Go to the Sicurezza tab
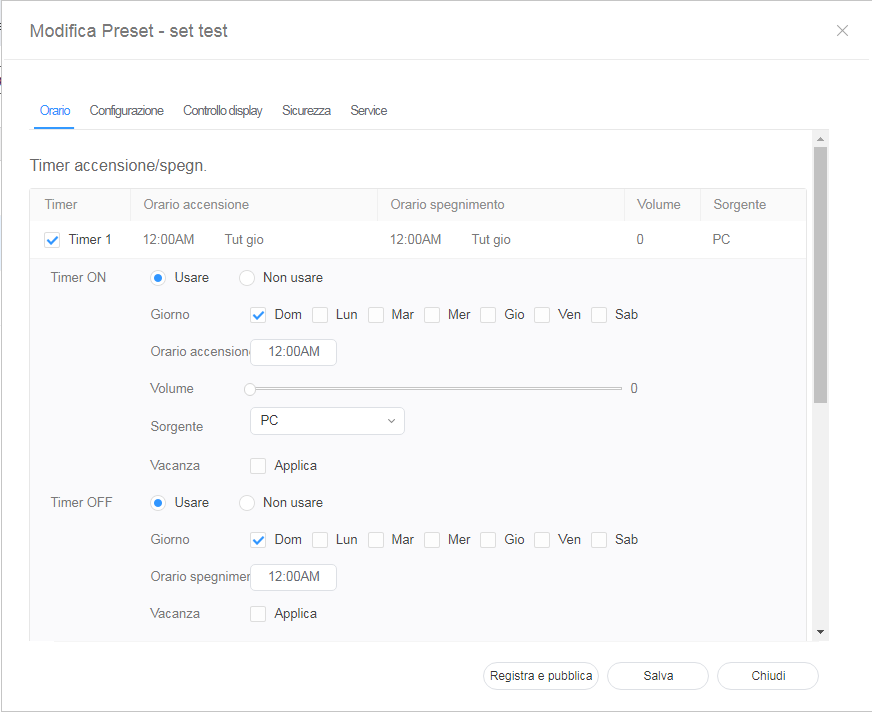 click(x=306, y=111)
